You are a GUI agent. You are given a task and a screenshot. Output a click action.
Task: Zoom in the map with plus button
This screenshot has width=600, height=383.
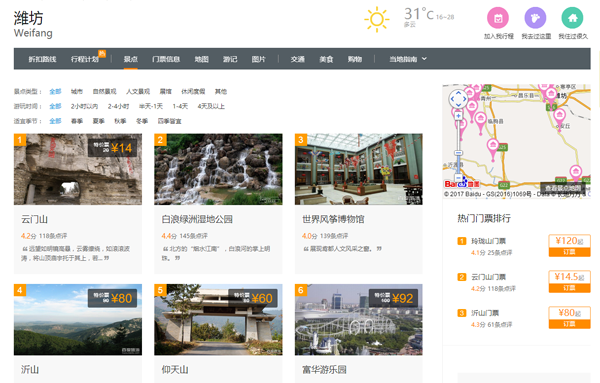pos(458,116)
